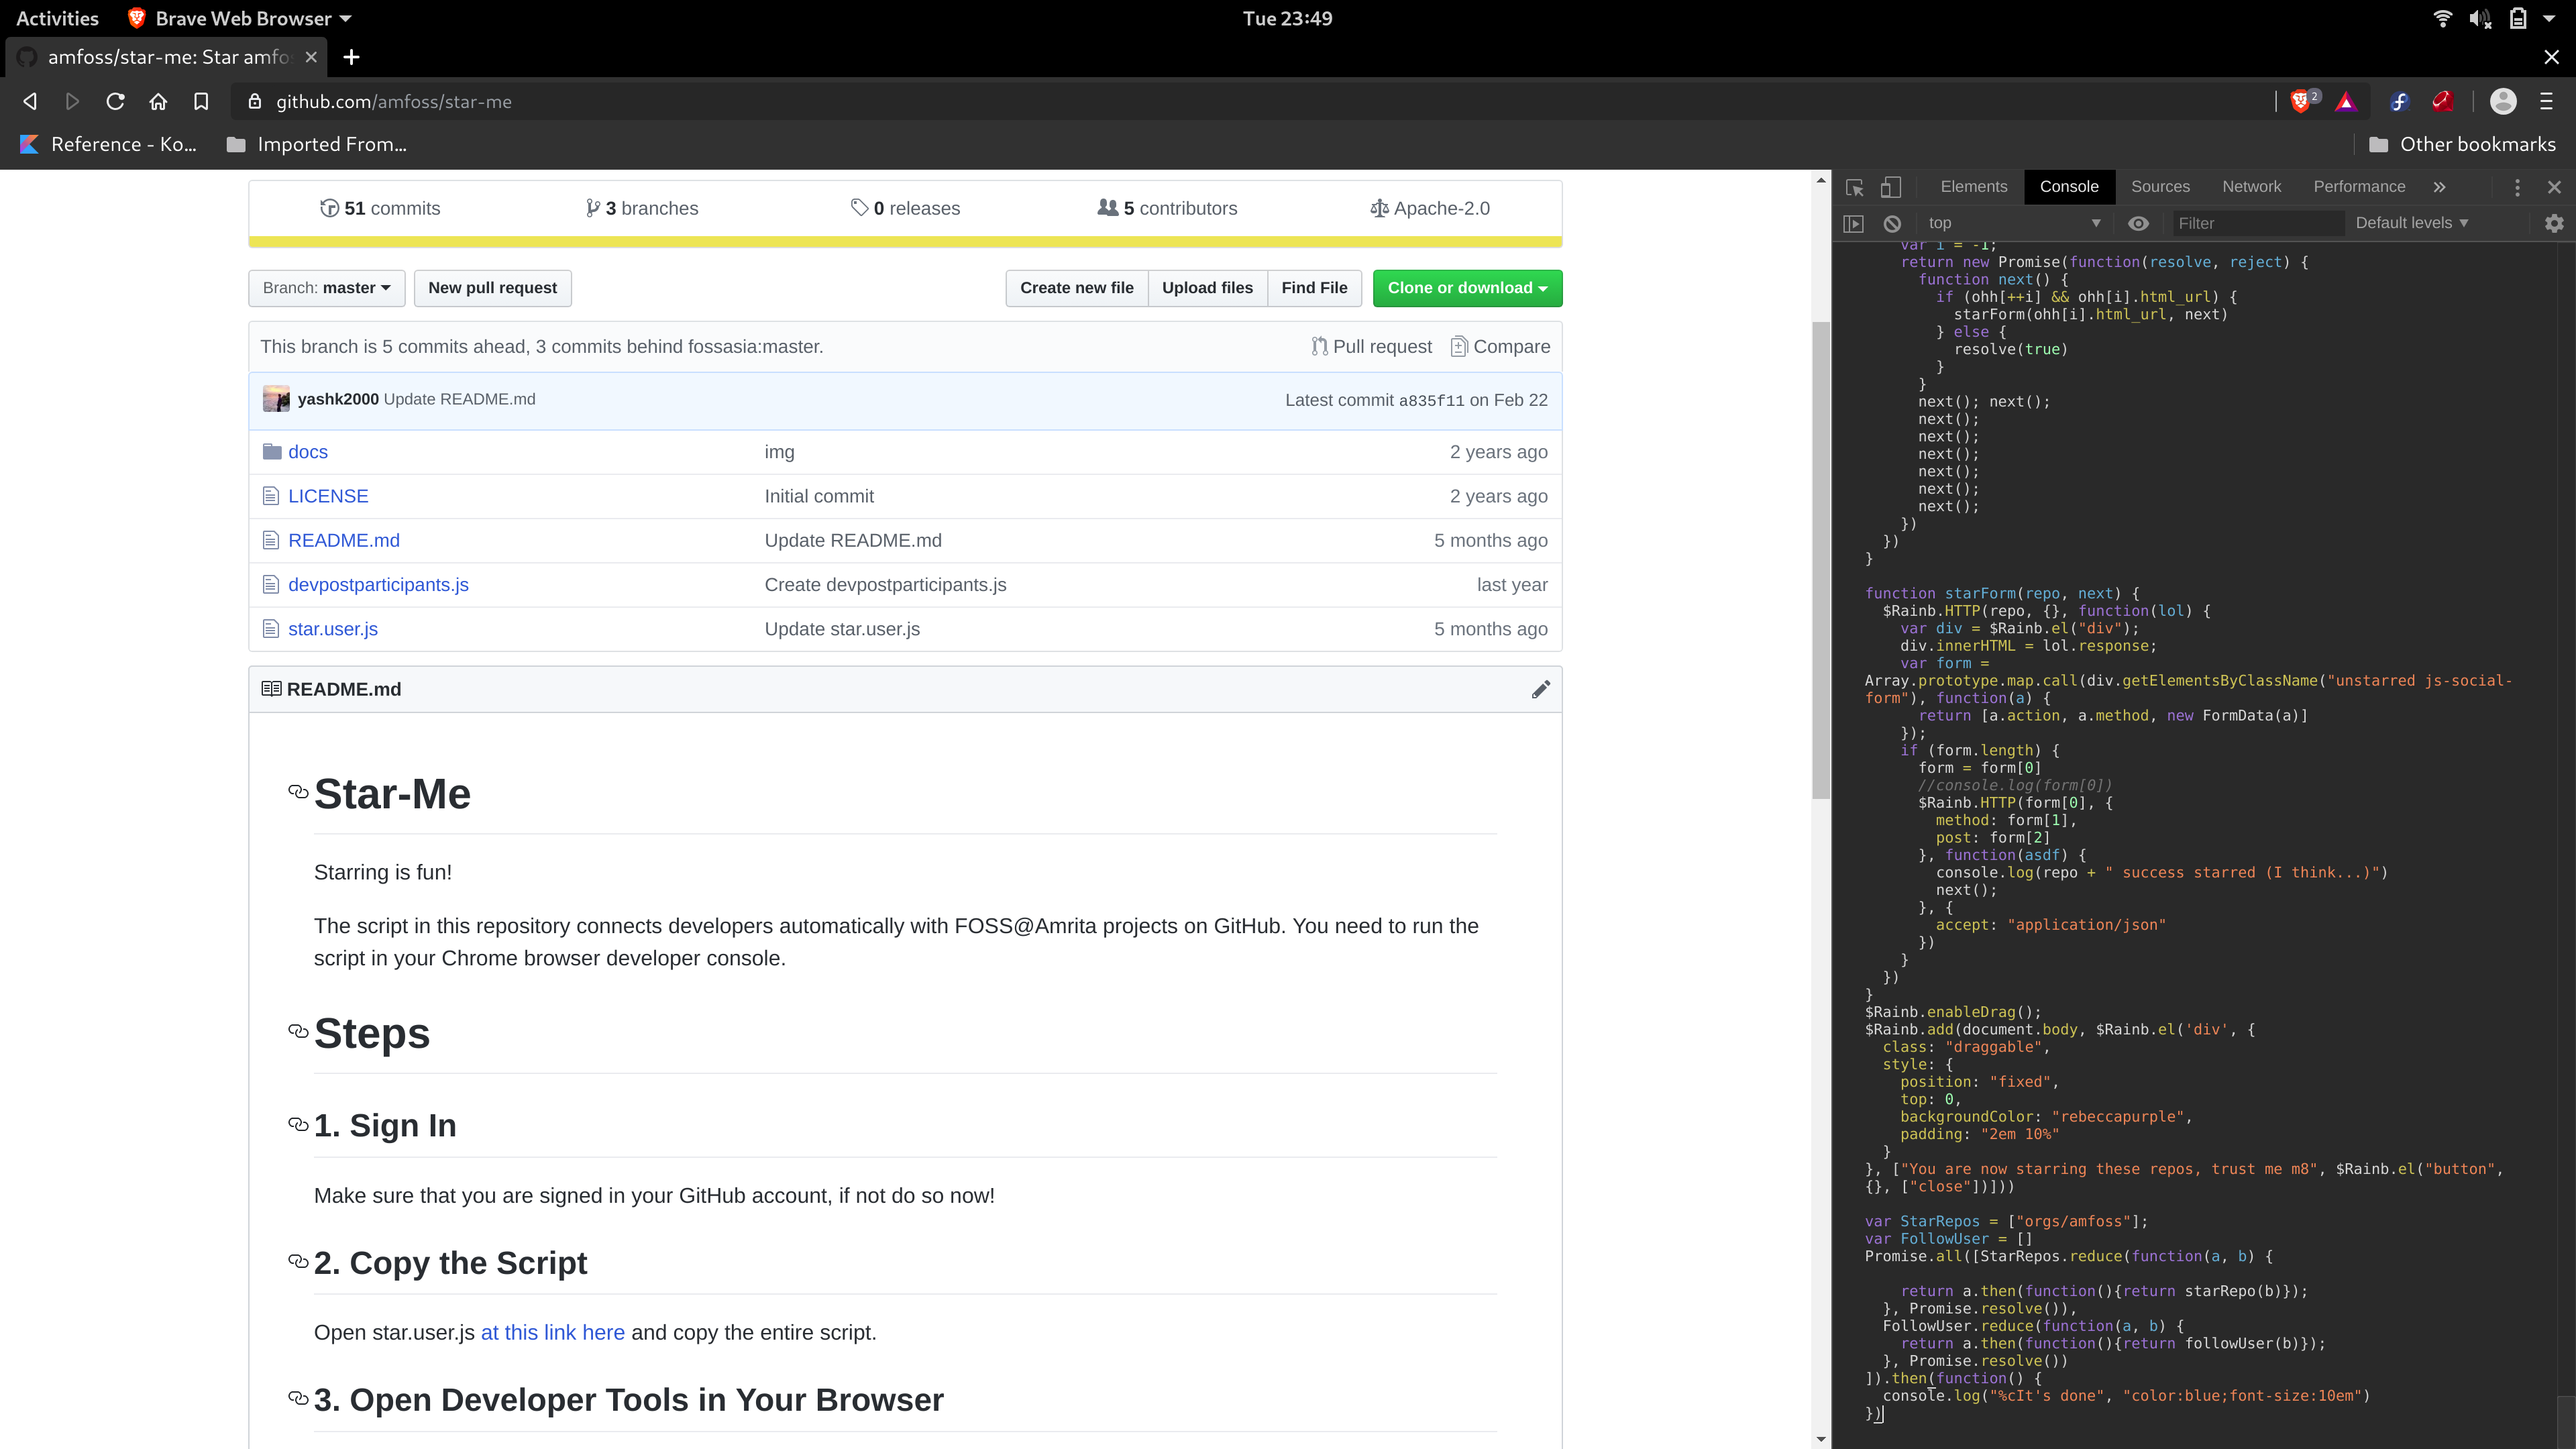Open the star.user.js file link
The height and width of the screenshot is (1449, 2576).
(333, 629)
